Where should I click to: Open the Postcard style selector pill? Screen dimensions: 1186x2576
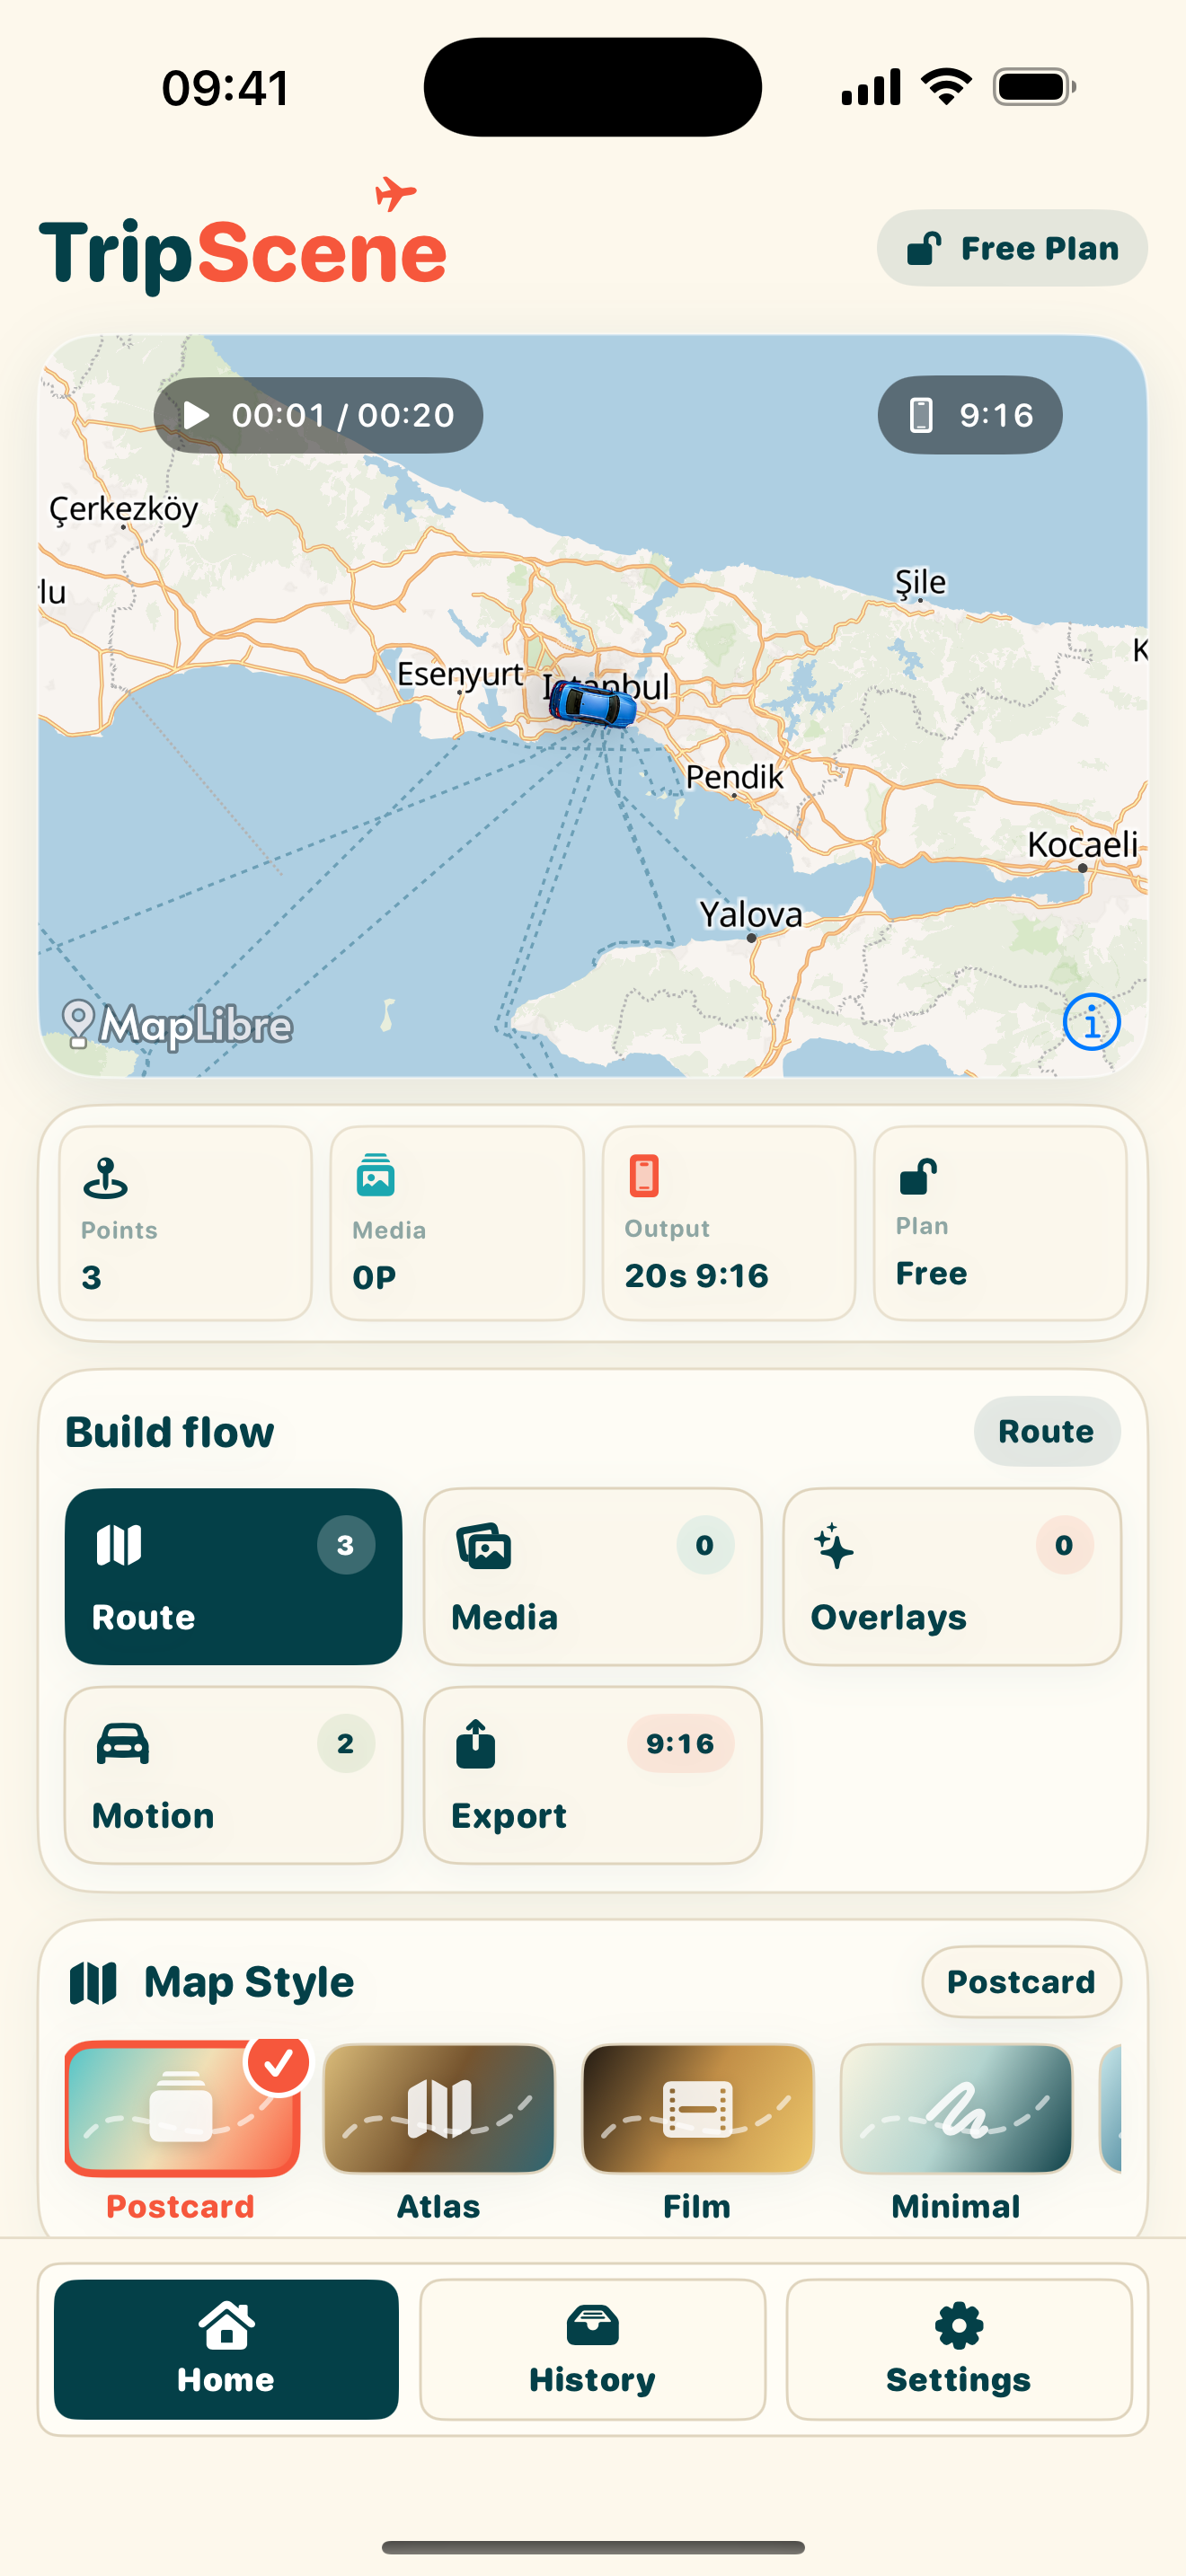click(x=1021, y=1982)
